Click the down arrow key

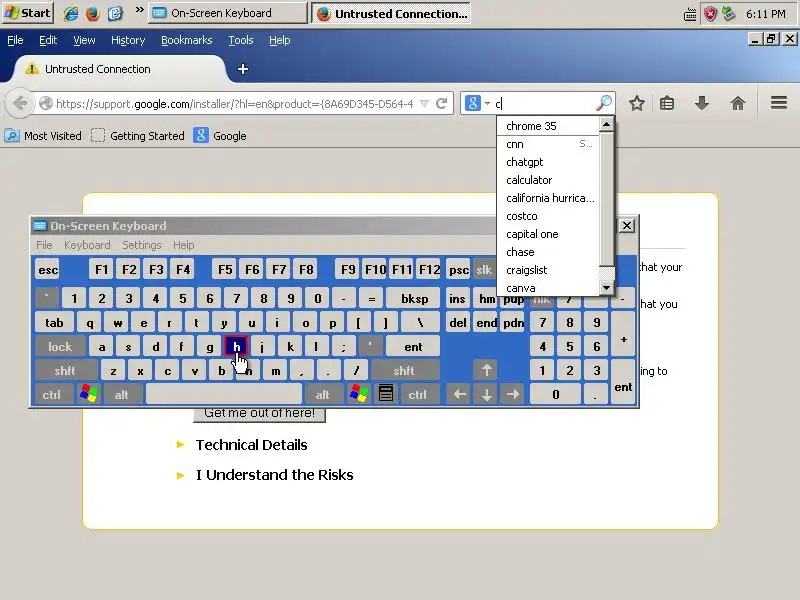(x=486, y=394)
